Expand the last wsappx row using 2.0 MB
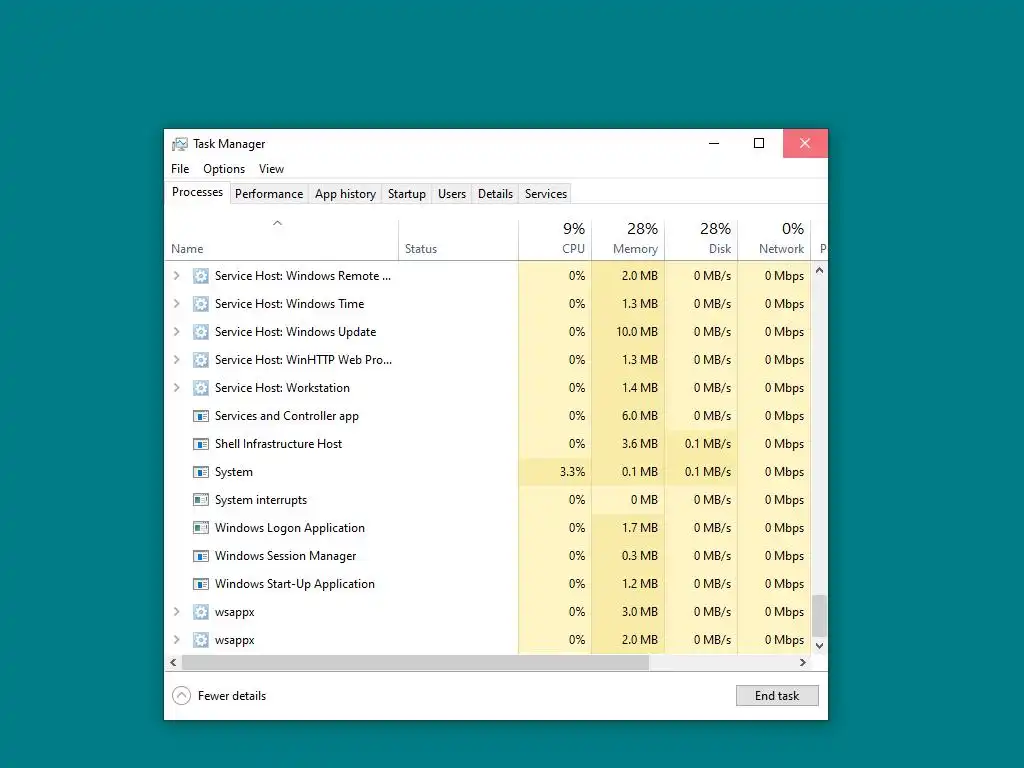 point(176,640)
